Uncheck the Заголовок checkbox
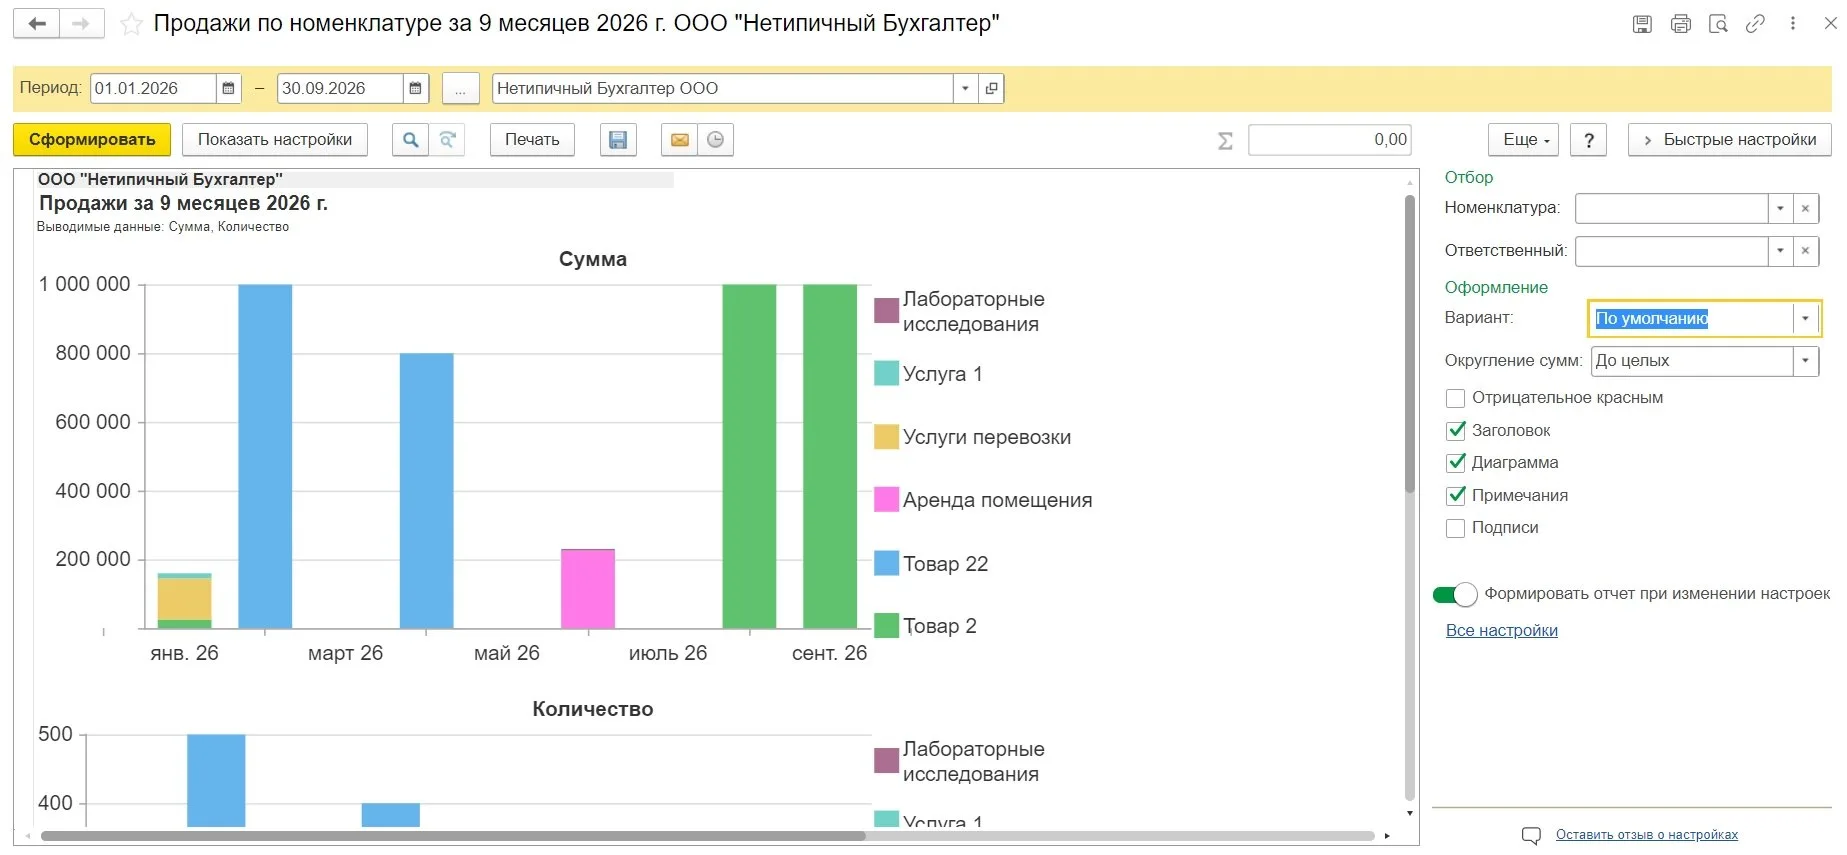1847x855 pixels. tap(1456, 431)
